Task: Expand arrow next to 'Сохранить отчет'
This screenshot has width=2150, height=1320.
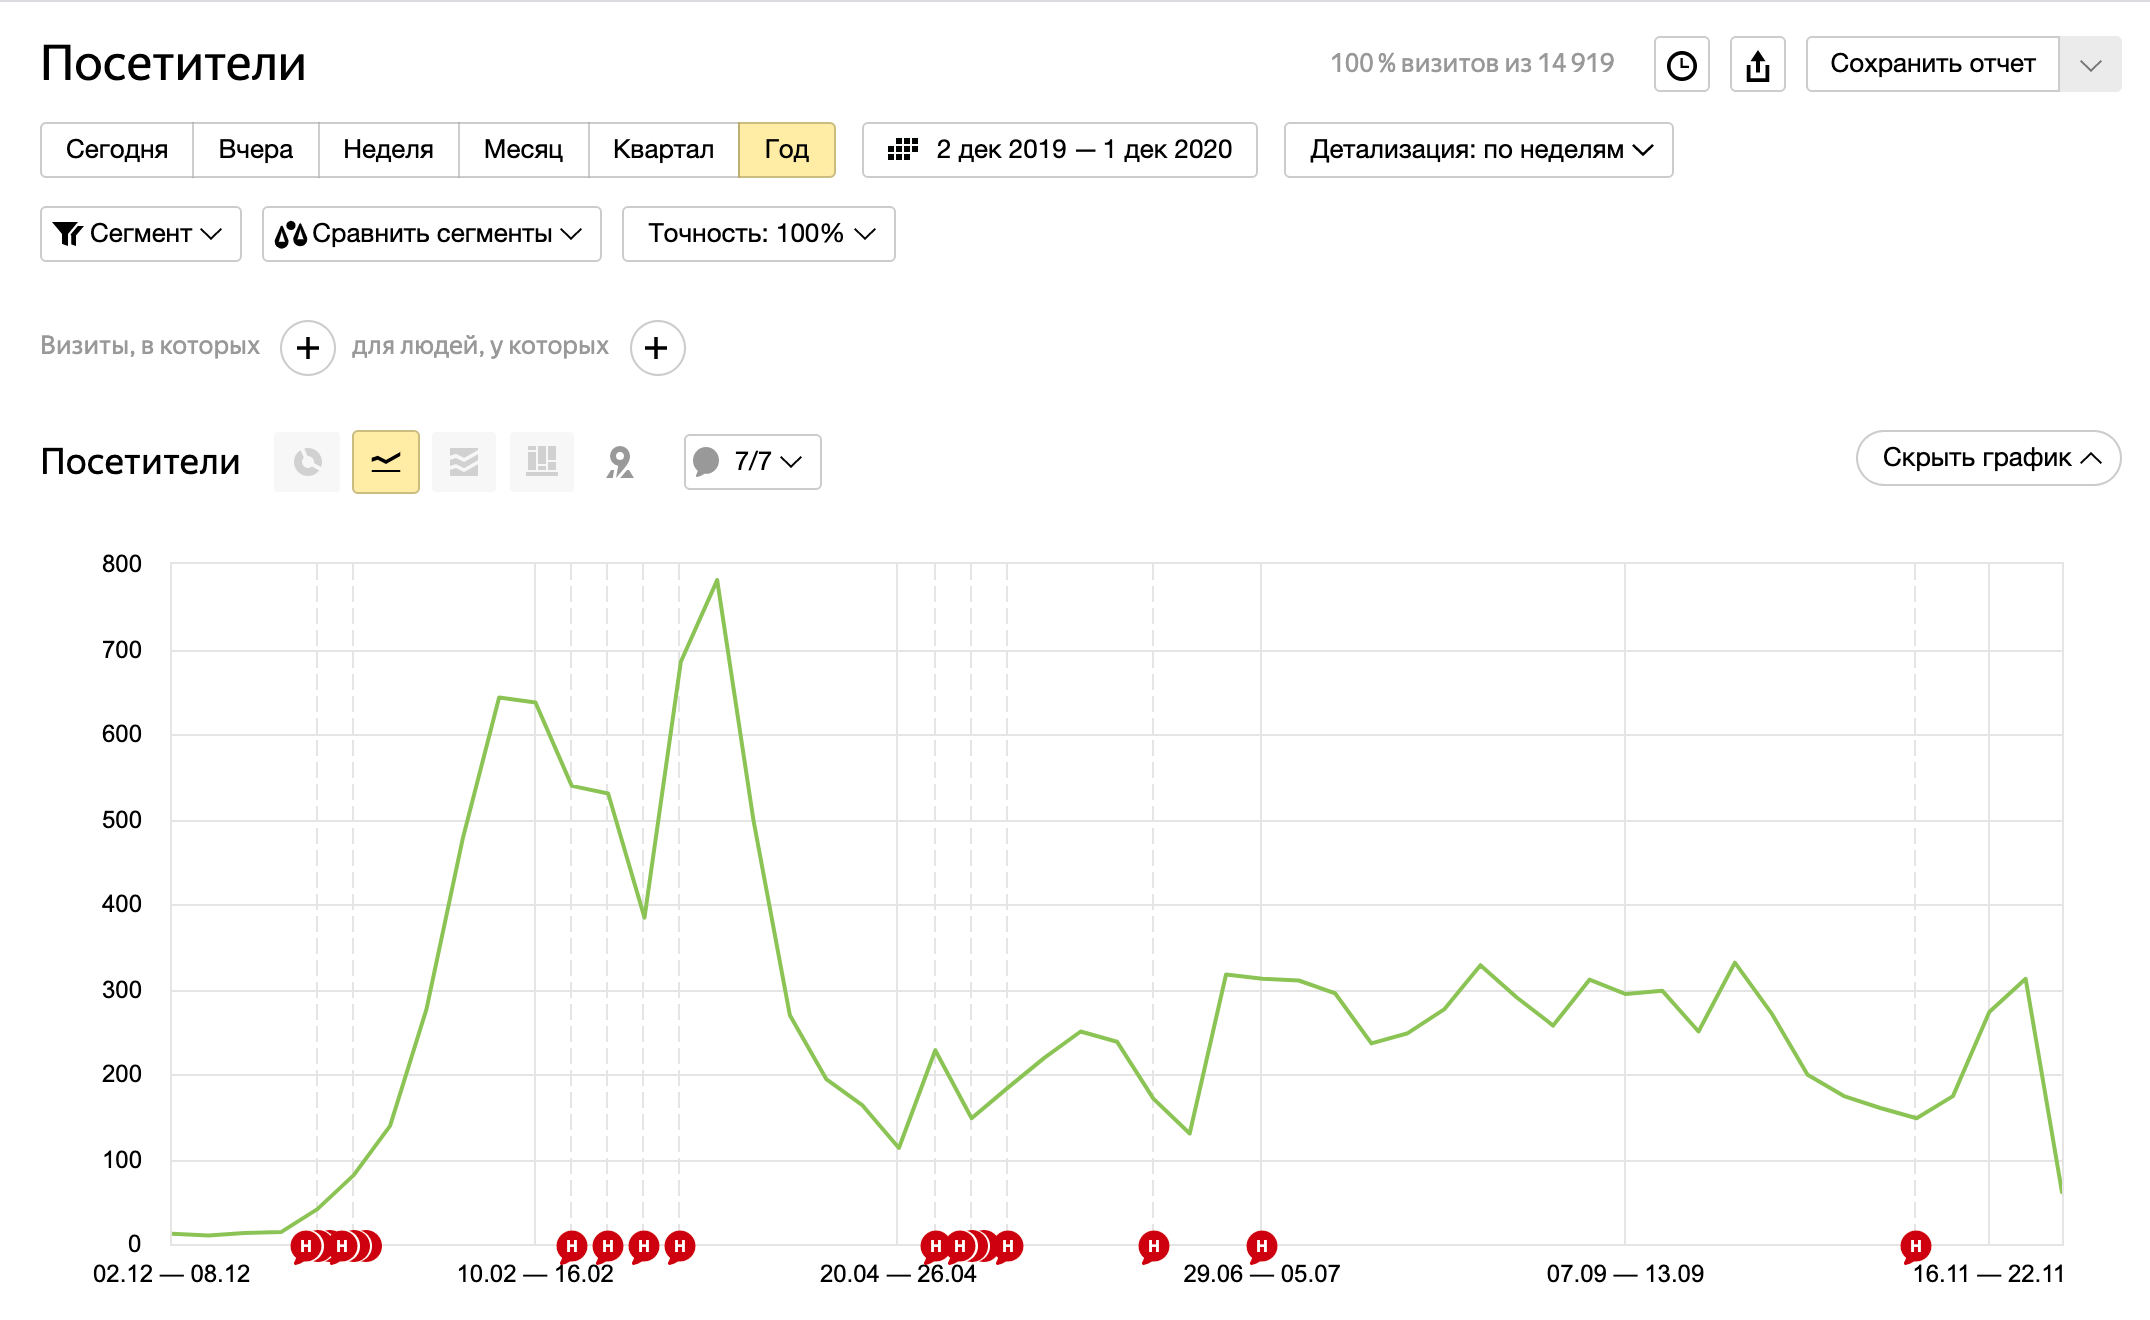Action: click(x=2089, y=65)
